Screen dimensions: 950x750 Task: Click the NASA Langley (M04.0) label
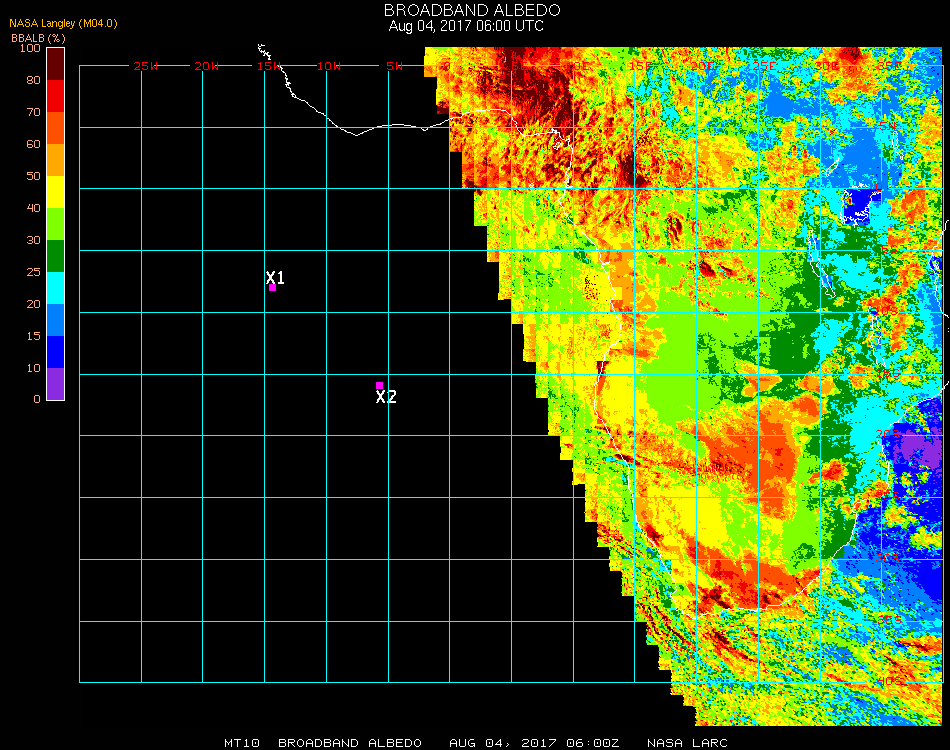(x=64, y=23)
